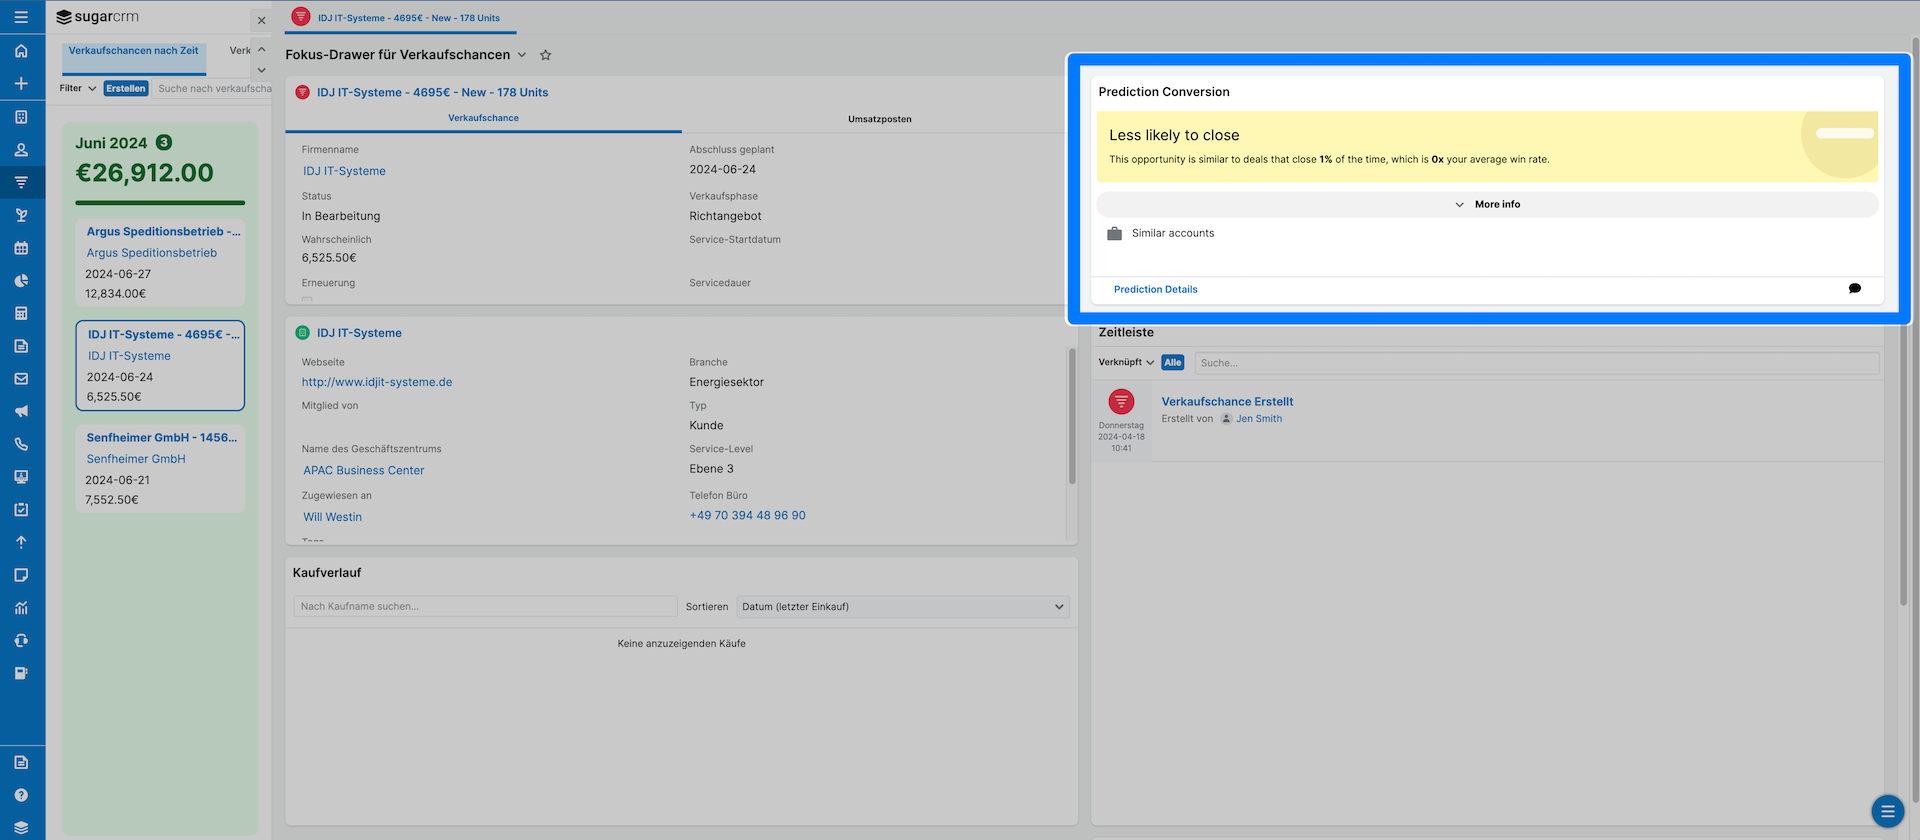This screenshot has height=840, width=1920.
Task: Click the green Juni 2024 progress bar
Action: pyautogui.click(x=160, y=203)
